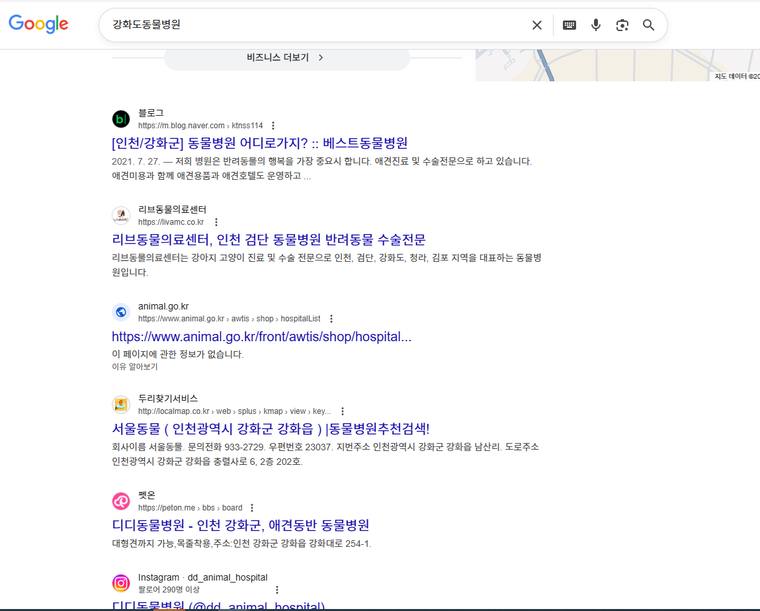
Task: Click the Naver blog favicon
Action: (121, 119)
